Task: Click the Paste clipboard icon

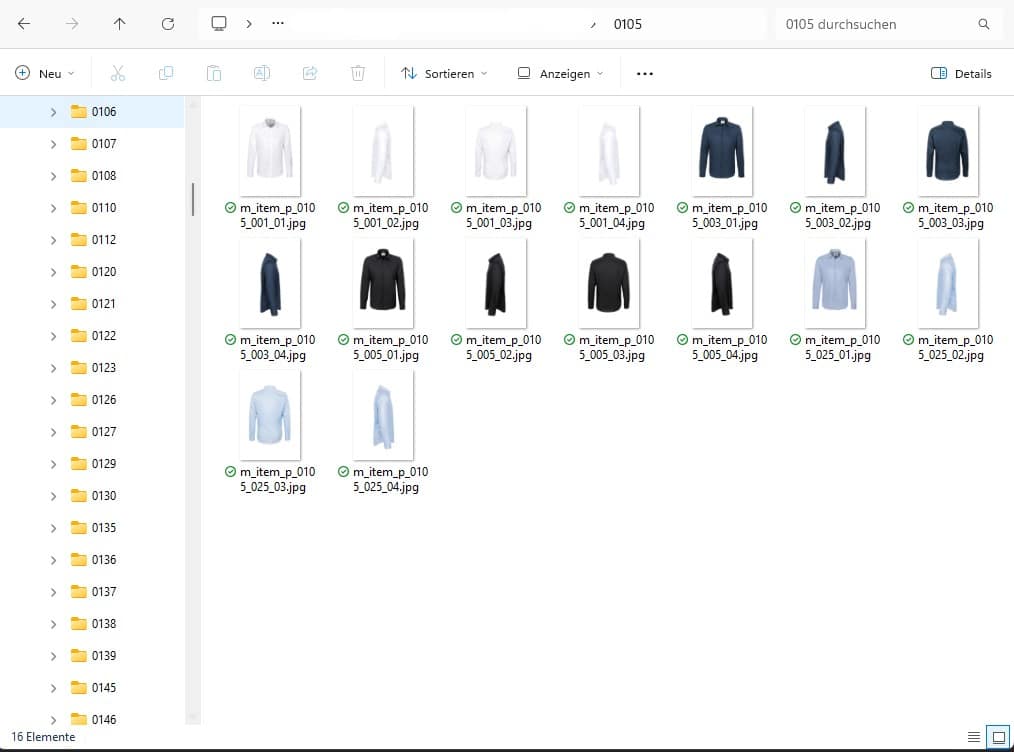Action: pyautogui.click(x=214, y=73)
